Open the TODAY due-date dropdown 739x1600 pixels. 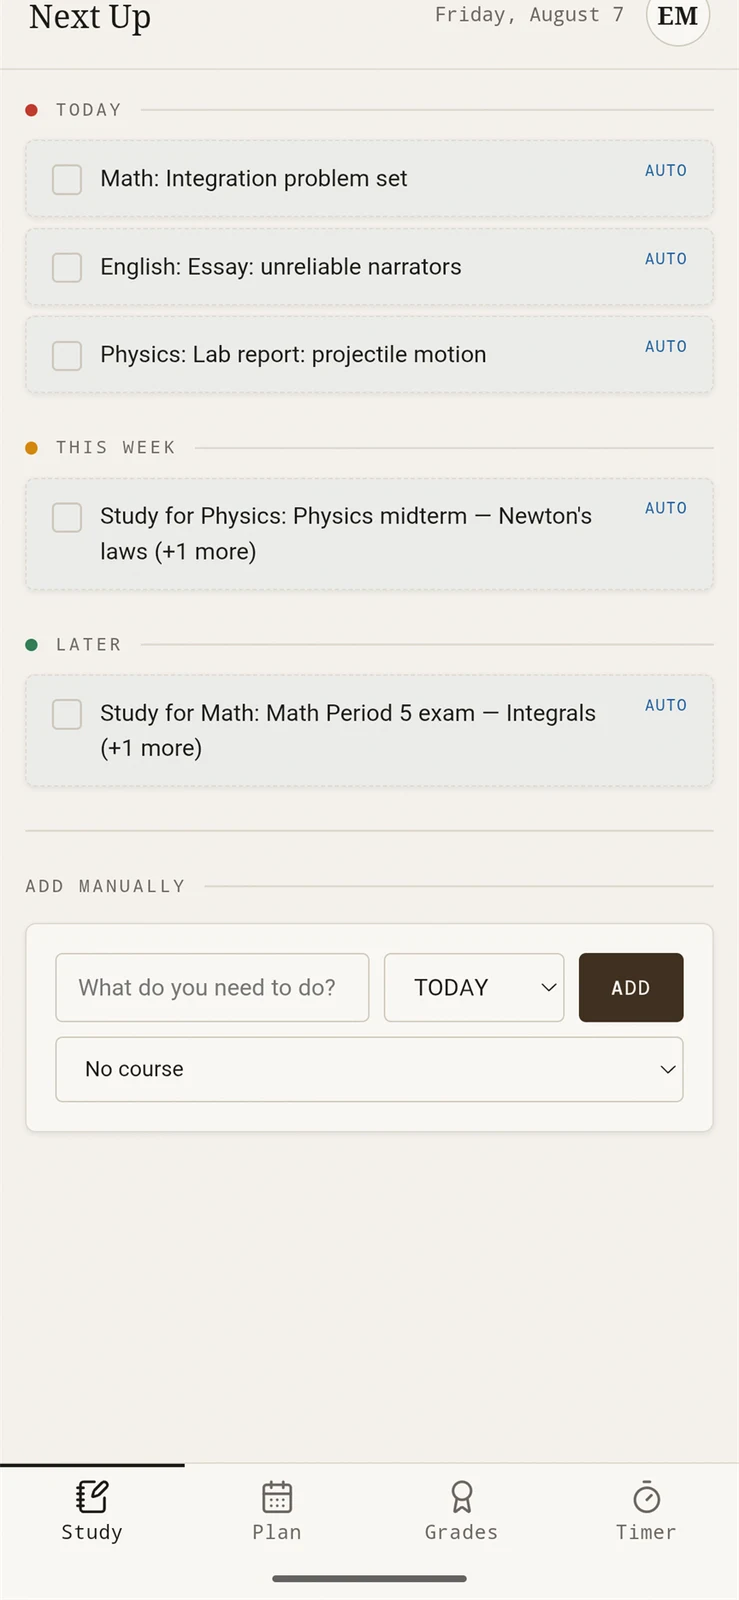(x=474, y=987)
